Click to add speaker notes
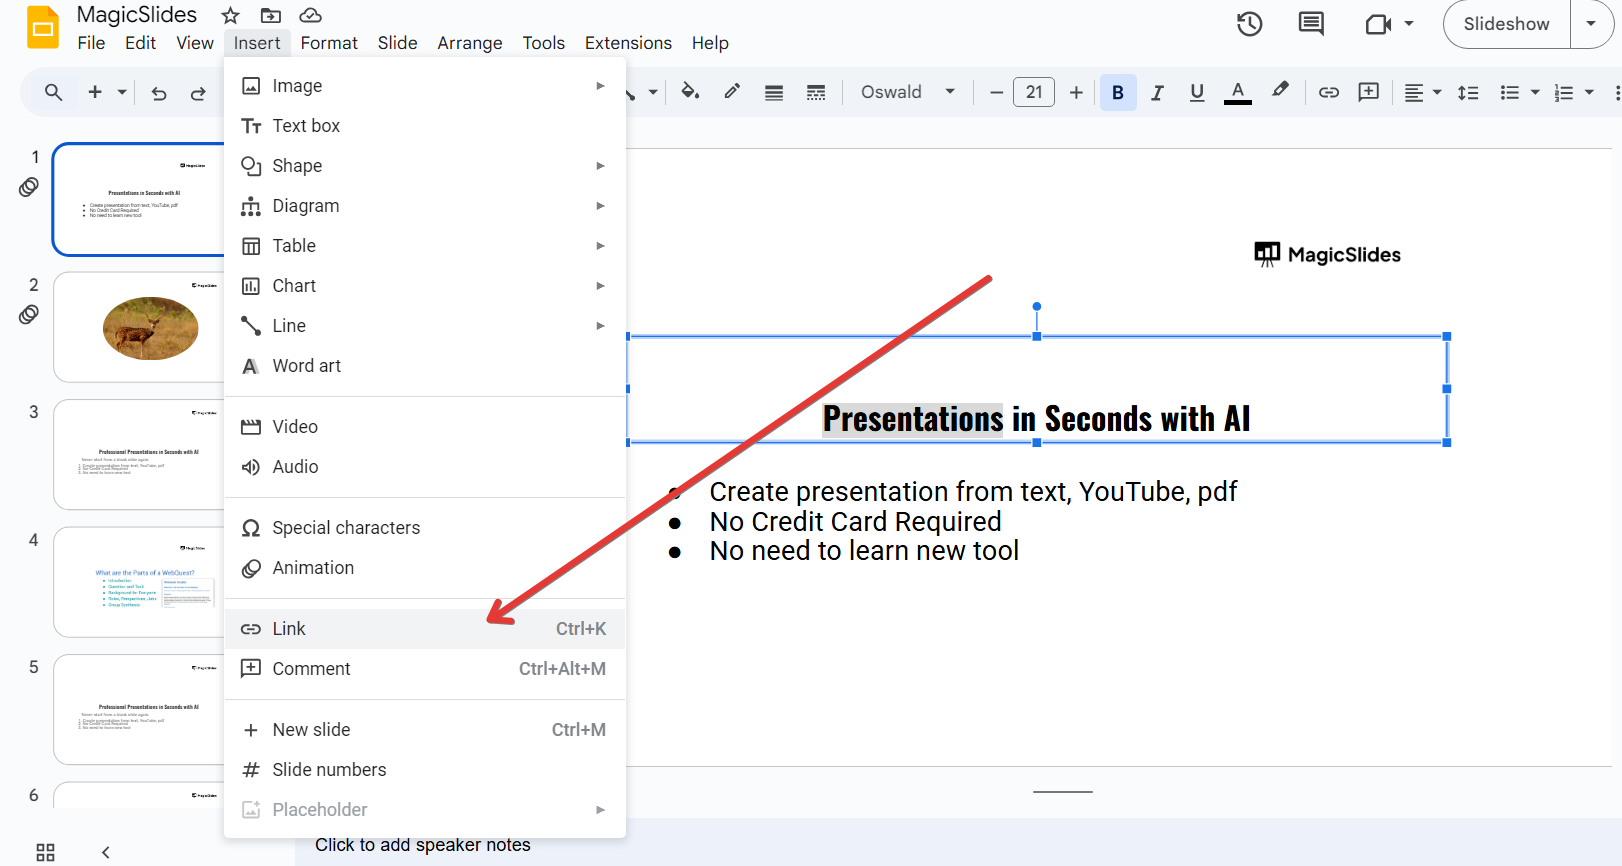This screenshot has height=866, width=1622. point(423,845)
